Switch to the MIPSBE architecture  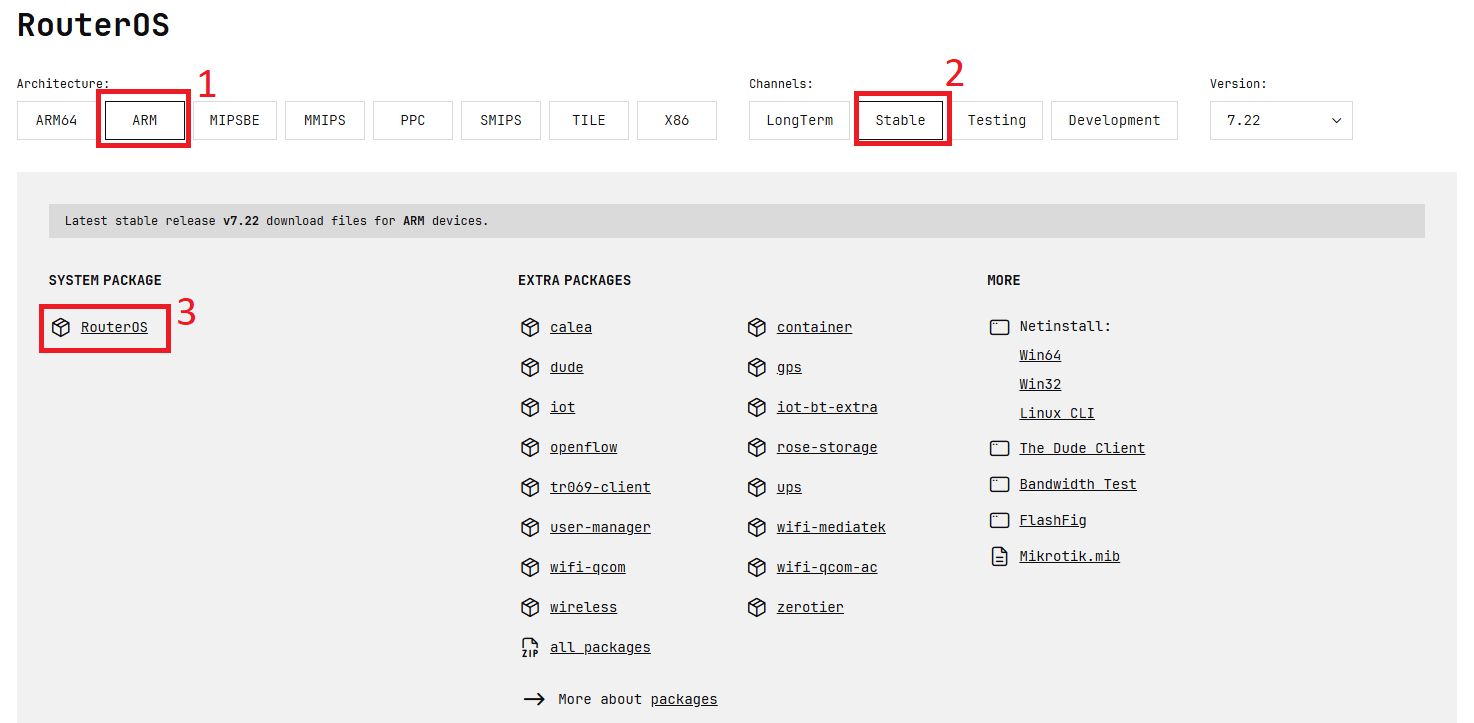[x=234, y=121]
